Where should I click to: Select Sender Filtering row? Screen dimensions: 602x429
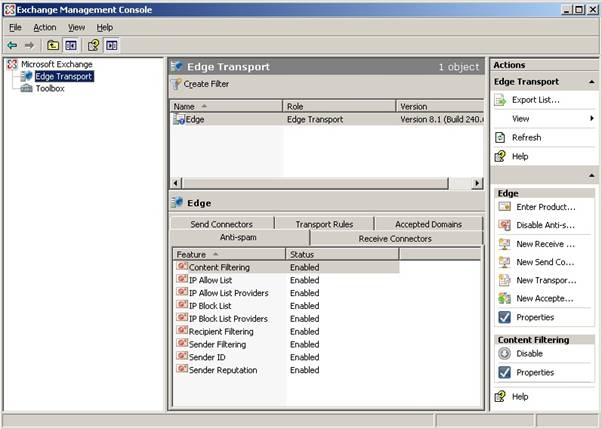[x=286, y=345]
